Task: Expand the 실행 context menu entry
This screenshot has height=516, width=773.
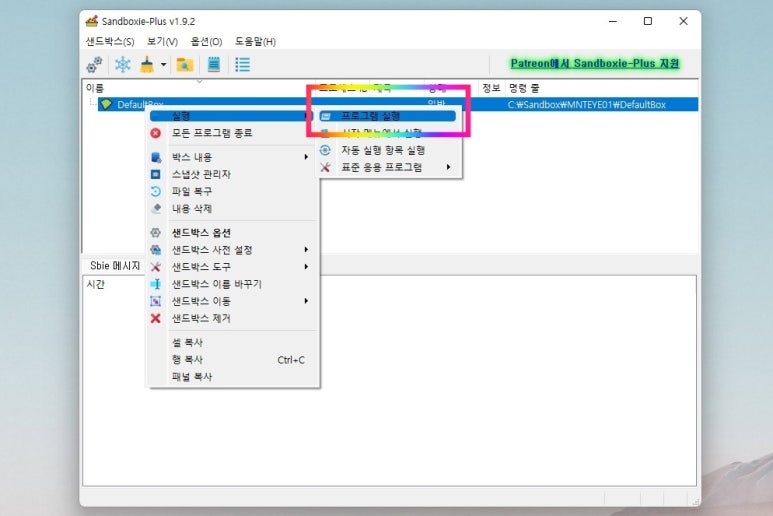Action: coord(231,116)
